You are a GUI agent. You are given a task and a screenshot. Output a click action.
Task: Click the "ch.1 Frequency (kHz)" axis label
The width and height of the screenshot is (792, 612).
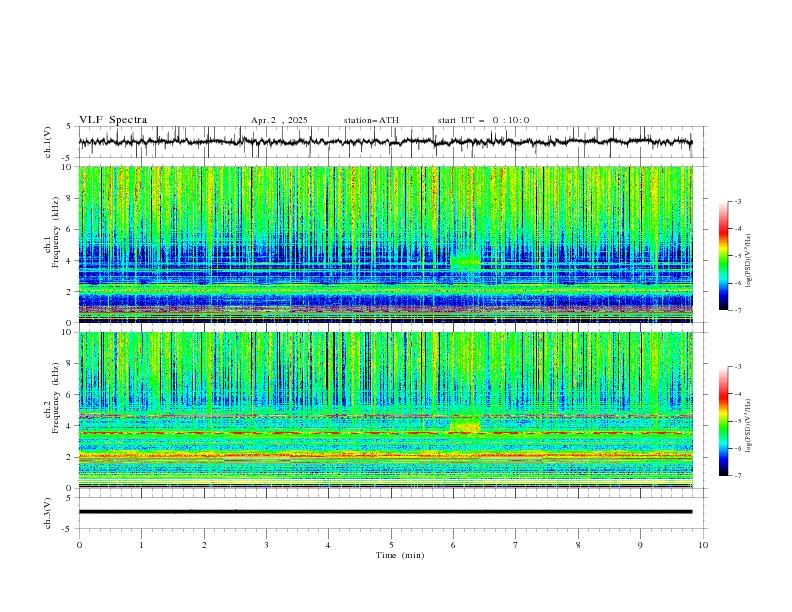click(53, 232)
